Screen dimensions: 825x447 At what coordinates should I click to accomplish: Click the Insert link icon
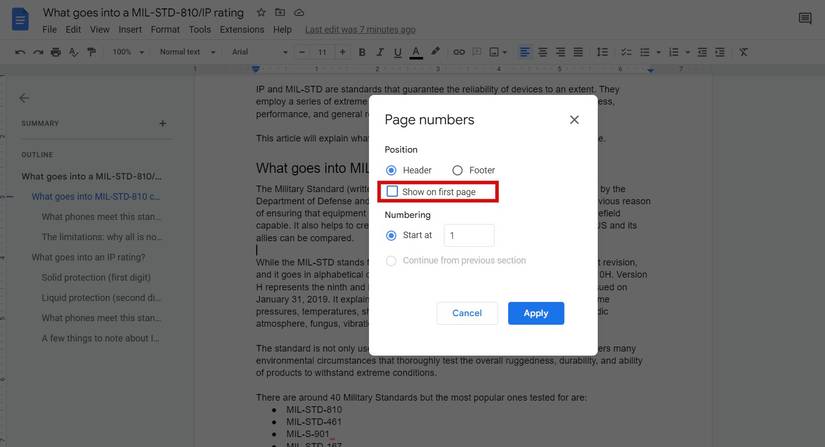pyautogui.click(x=459, y=52)
